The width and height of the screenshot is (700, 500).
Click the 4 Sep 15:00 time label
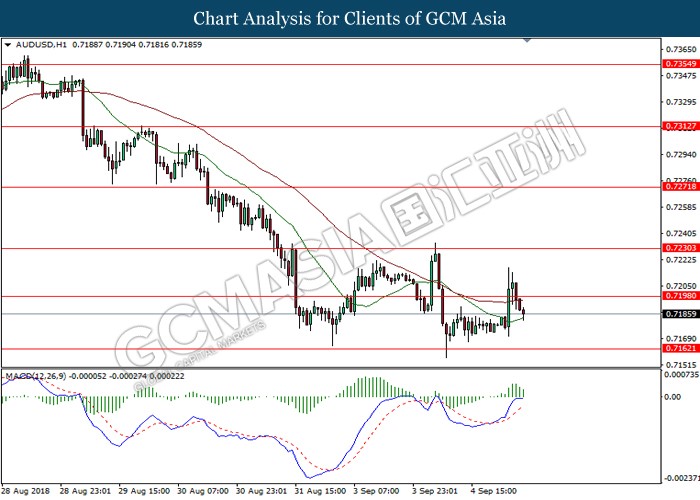(x=494, y=491)
